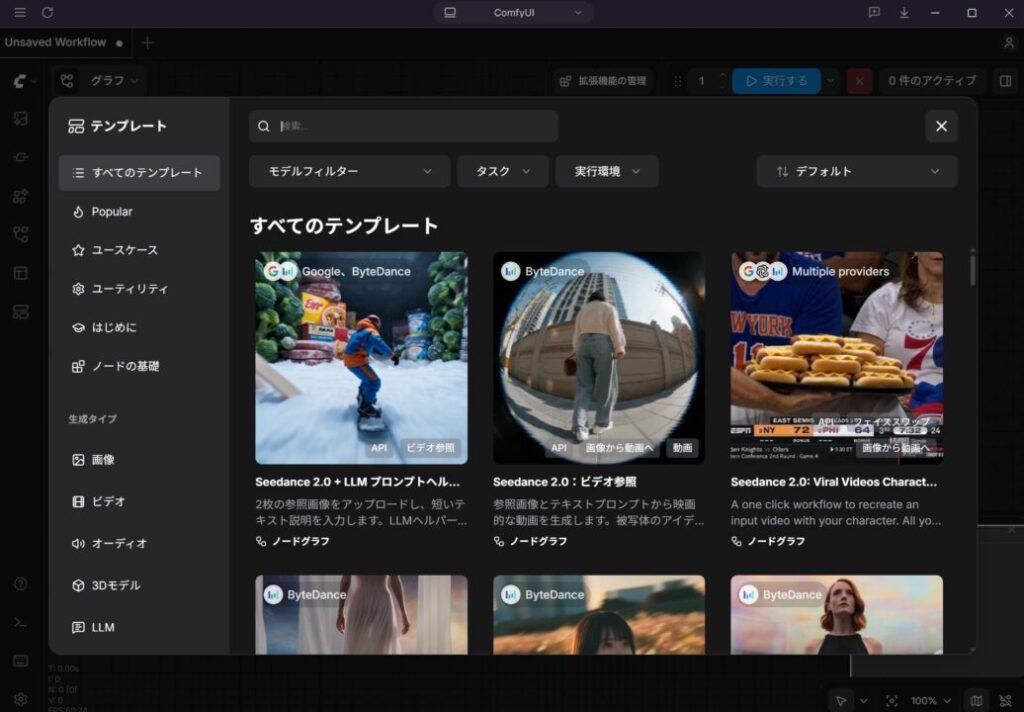This screenshot has width=1024, height=712.
Task: Open the ByteDance white dress template thumbnail
Action: (x=361, y=615)
